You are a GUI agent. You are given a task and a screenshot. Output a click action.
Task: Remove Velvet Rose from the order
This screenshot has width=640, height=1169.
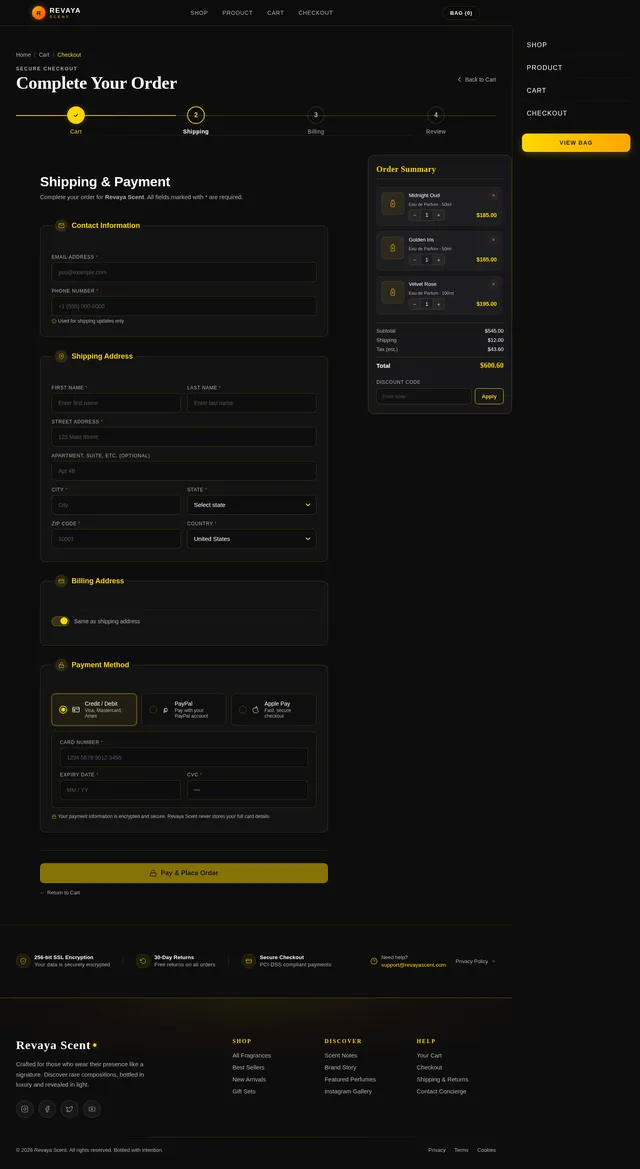[493, 284]
